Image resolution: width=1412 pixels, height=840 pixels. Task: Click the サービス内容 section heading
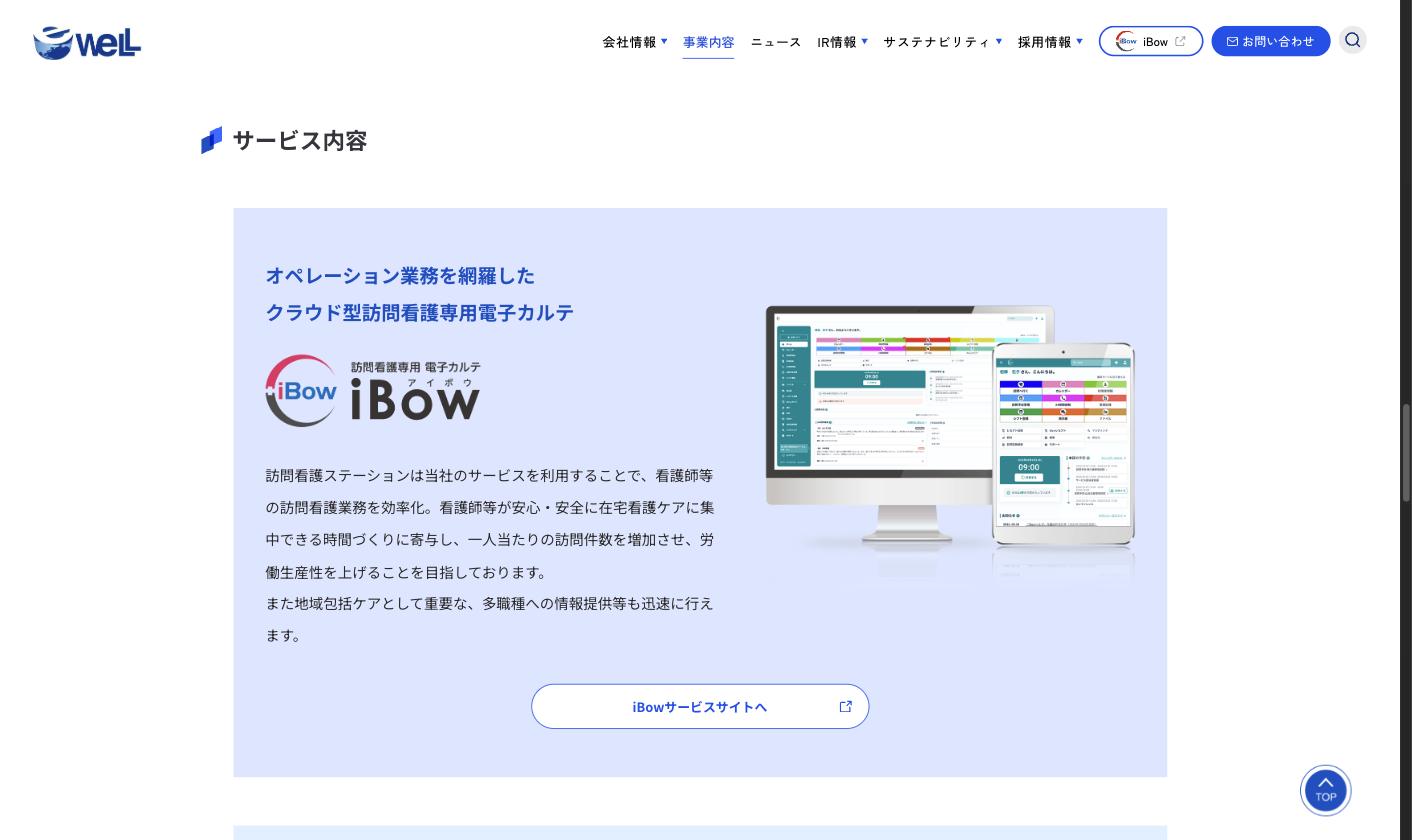(x=300, y=141)
